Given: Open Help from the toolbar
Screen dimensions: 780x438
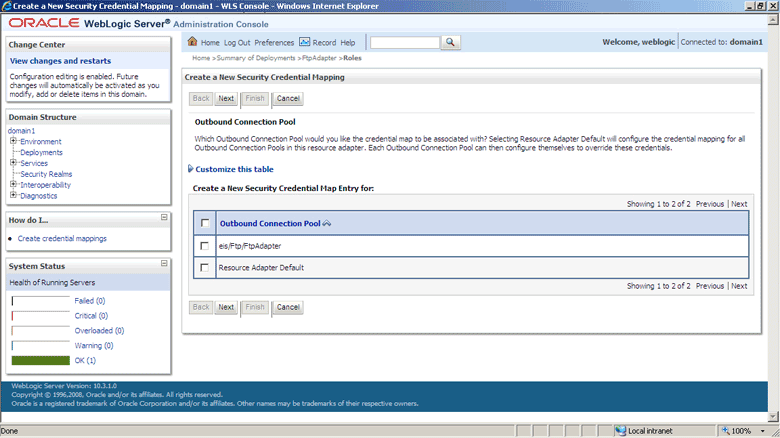Looking at the screenshot, I should (x=348, y=43).
